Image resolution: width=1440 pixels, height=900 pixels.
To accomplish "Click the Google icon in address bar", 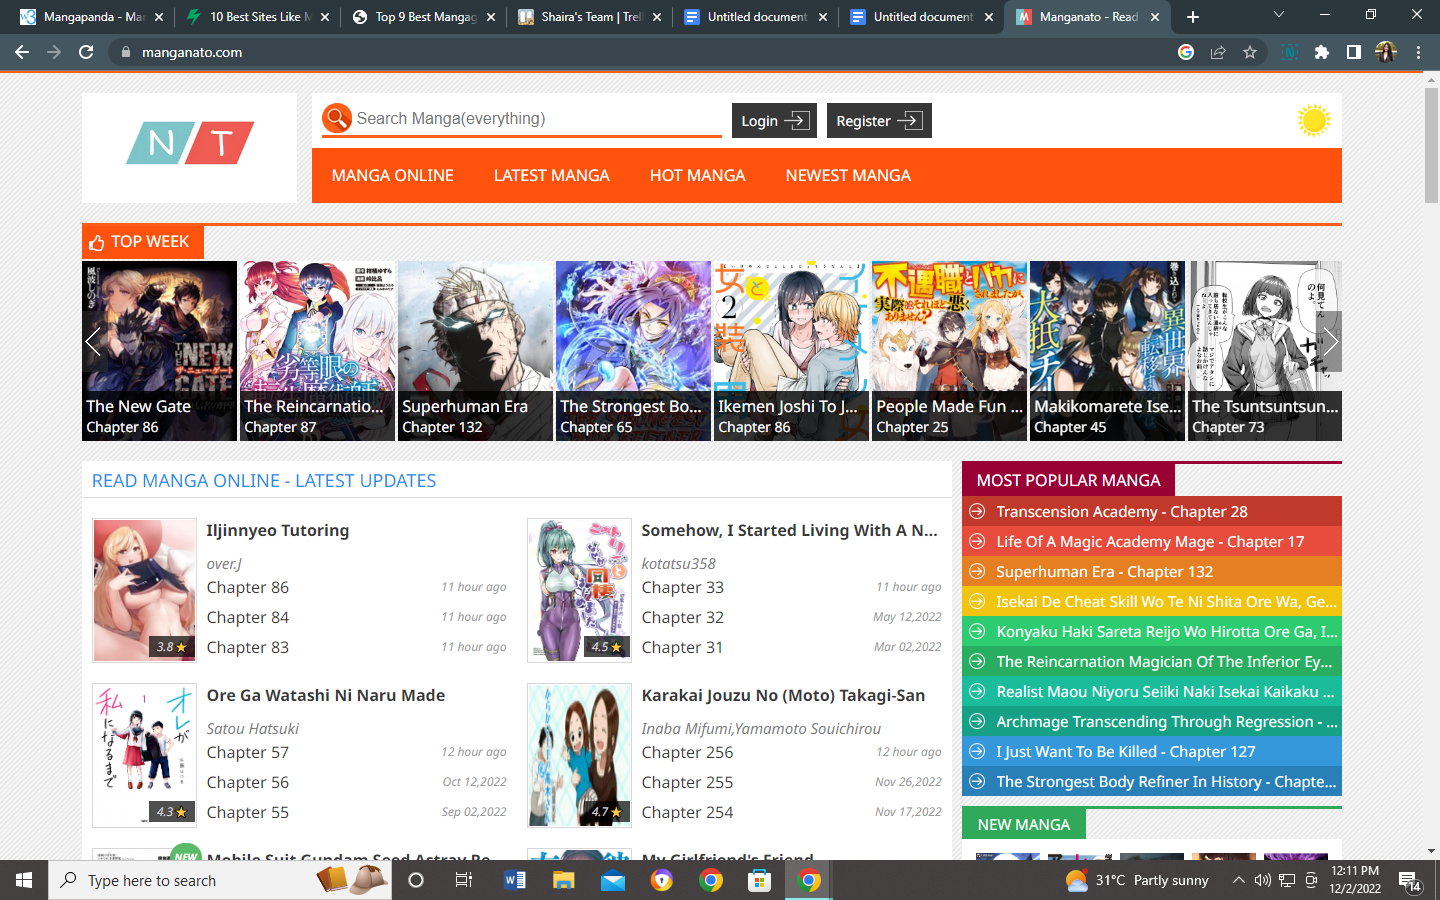I will tap(1186, 52).
